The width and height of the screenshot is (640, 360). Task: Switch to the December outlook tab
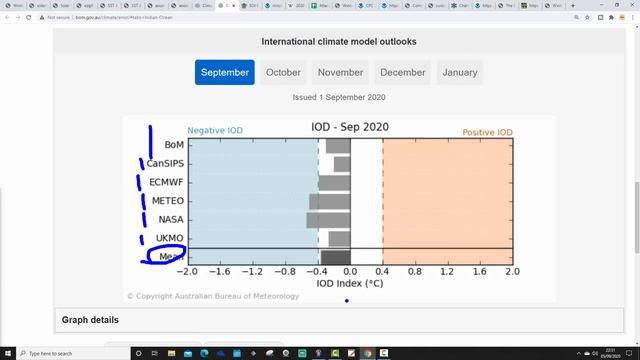pos(403,73)
